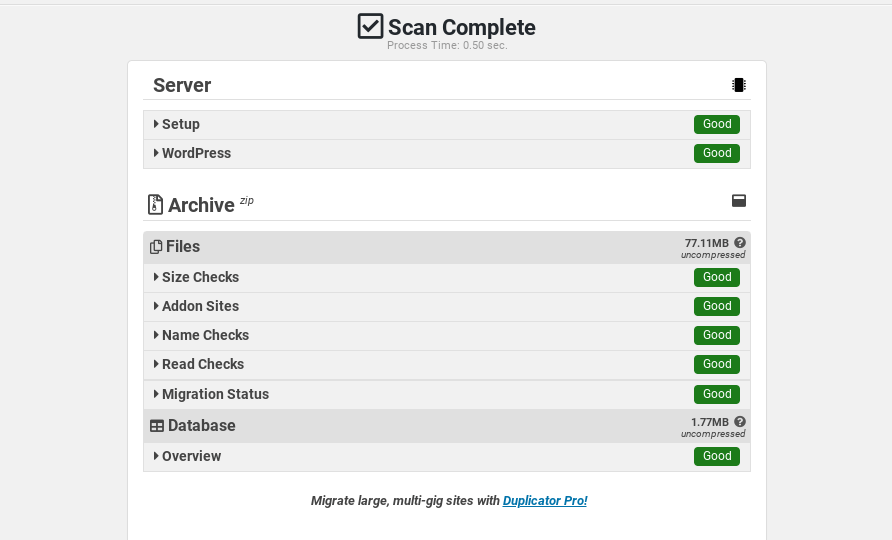This screenshot has height=540, width=892.
Task: Expand the WordPress section
Action: pos(195,153)
